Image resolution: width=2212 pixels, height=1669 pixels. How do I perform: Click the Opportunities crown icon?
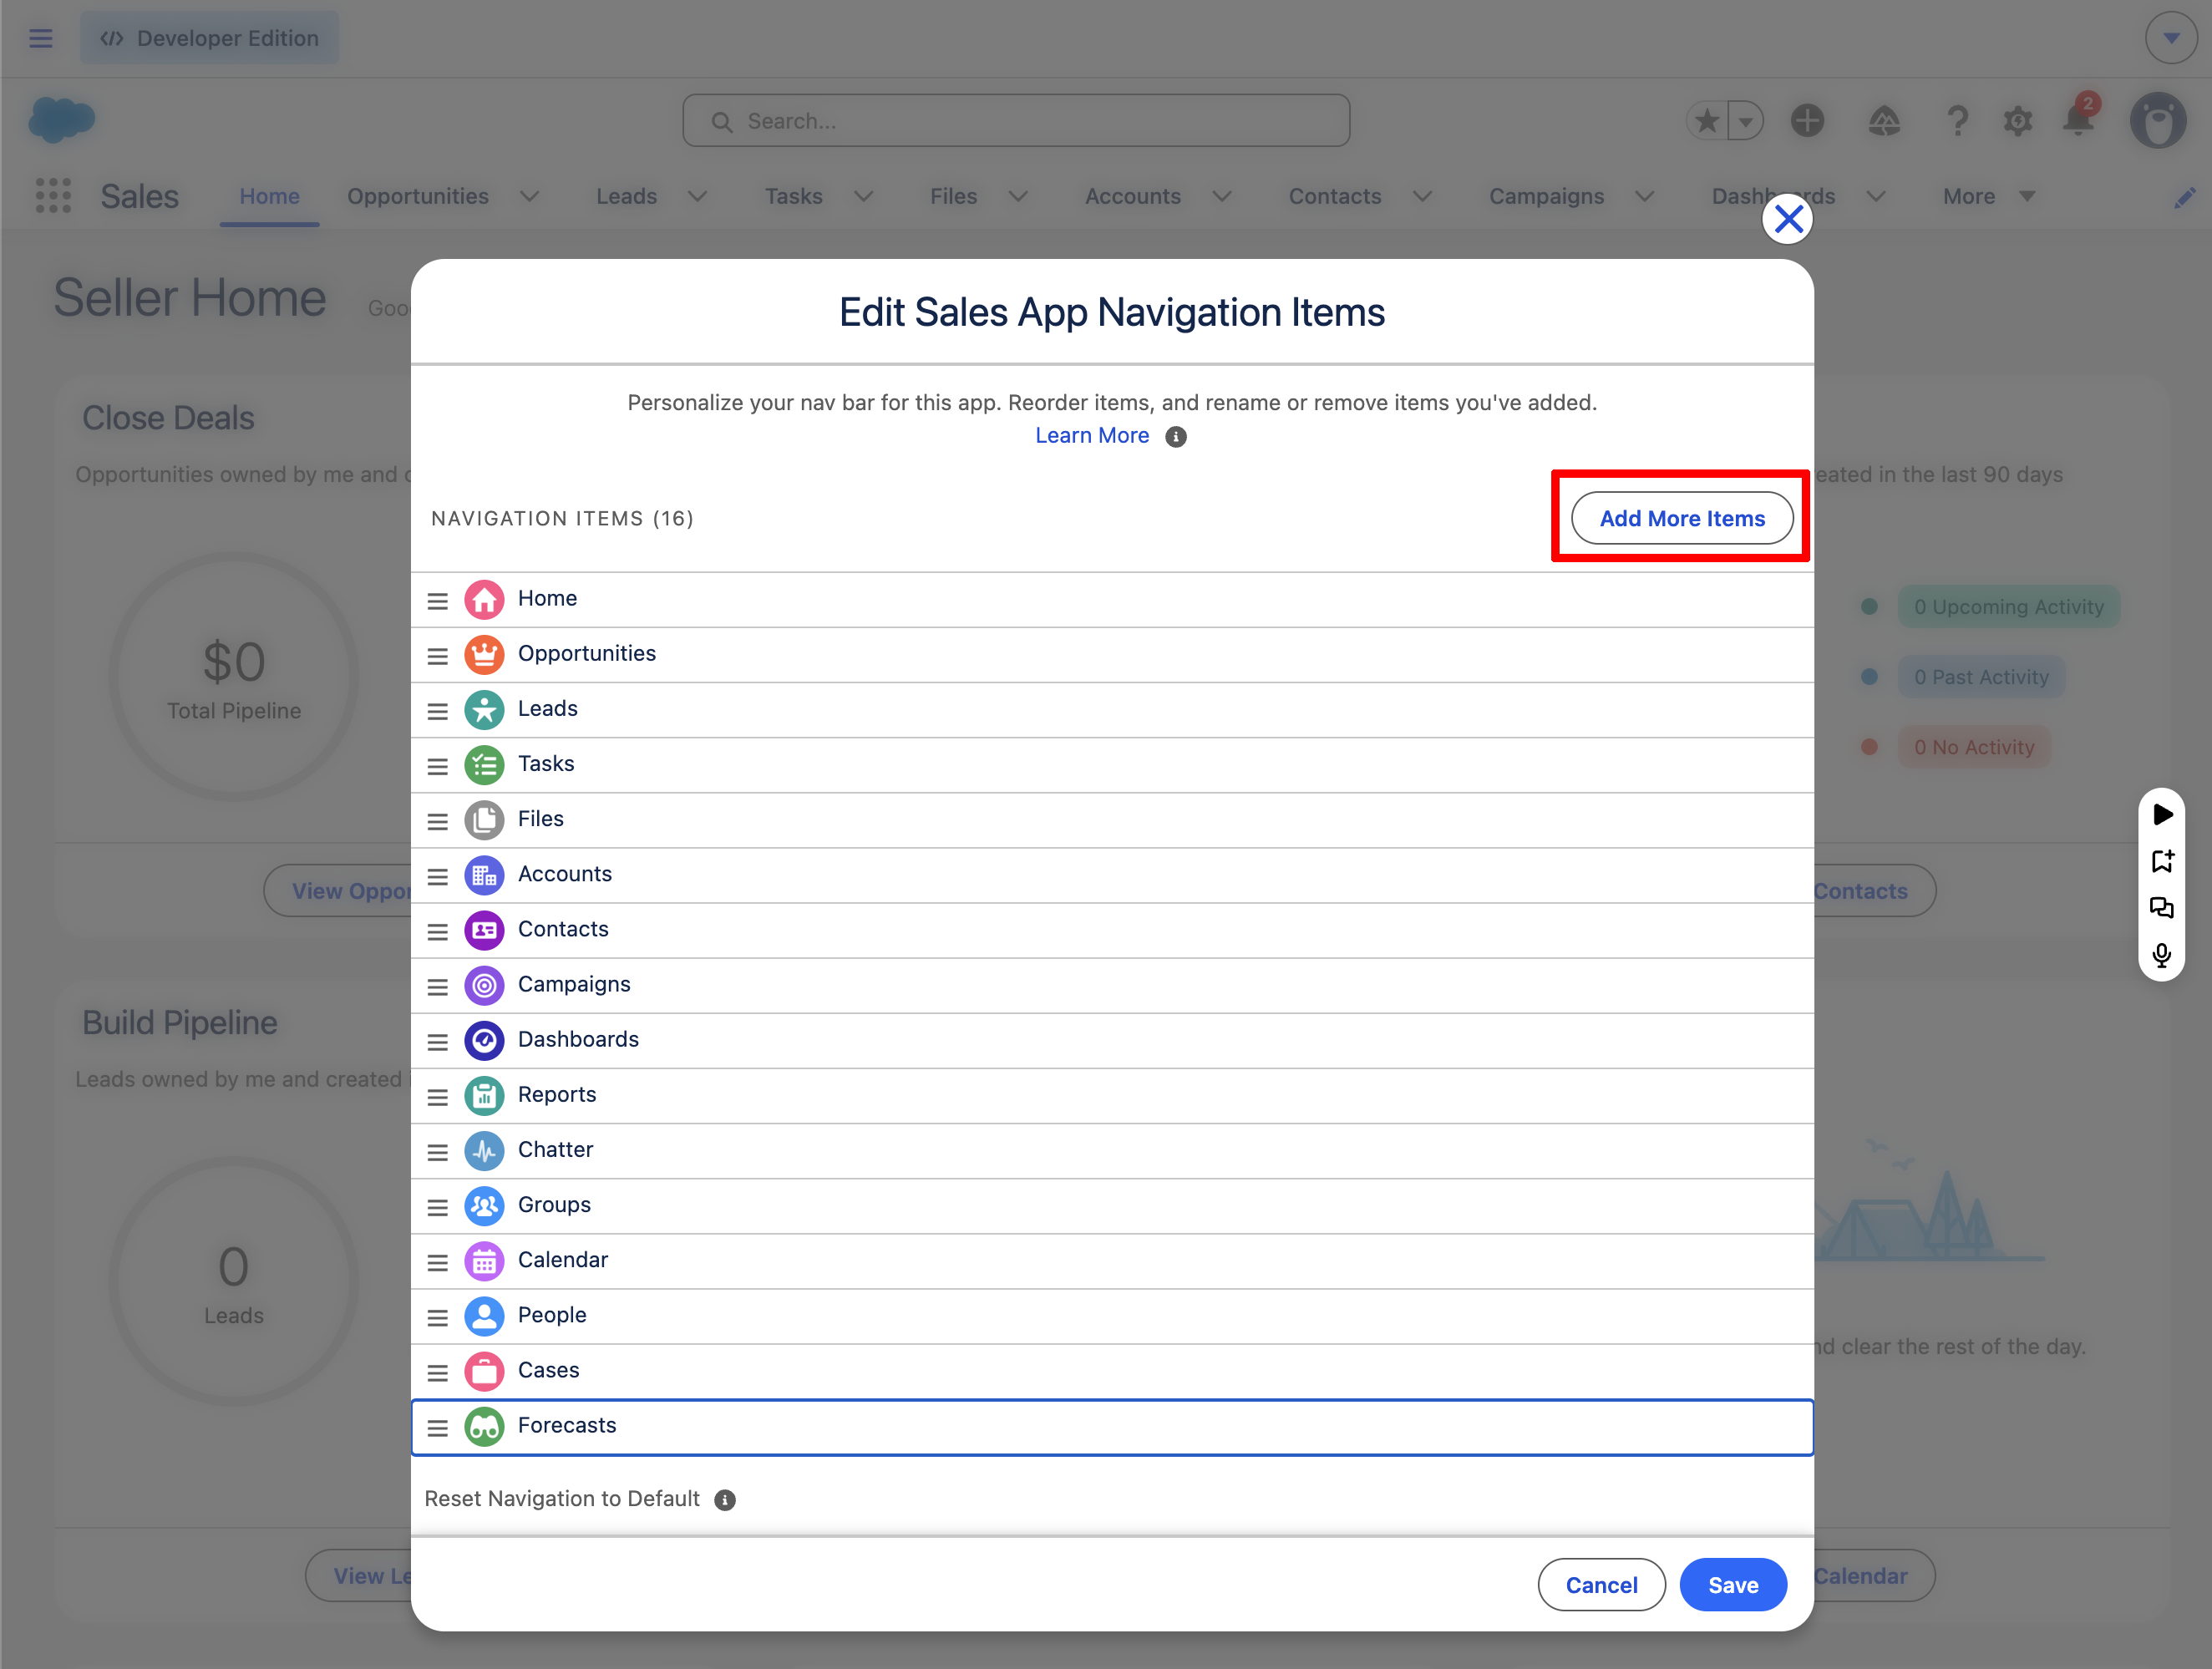tap(484, 654)
